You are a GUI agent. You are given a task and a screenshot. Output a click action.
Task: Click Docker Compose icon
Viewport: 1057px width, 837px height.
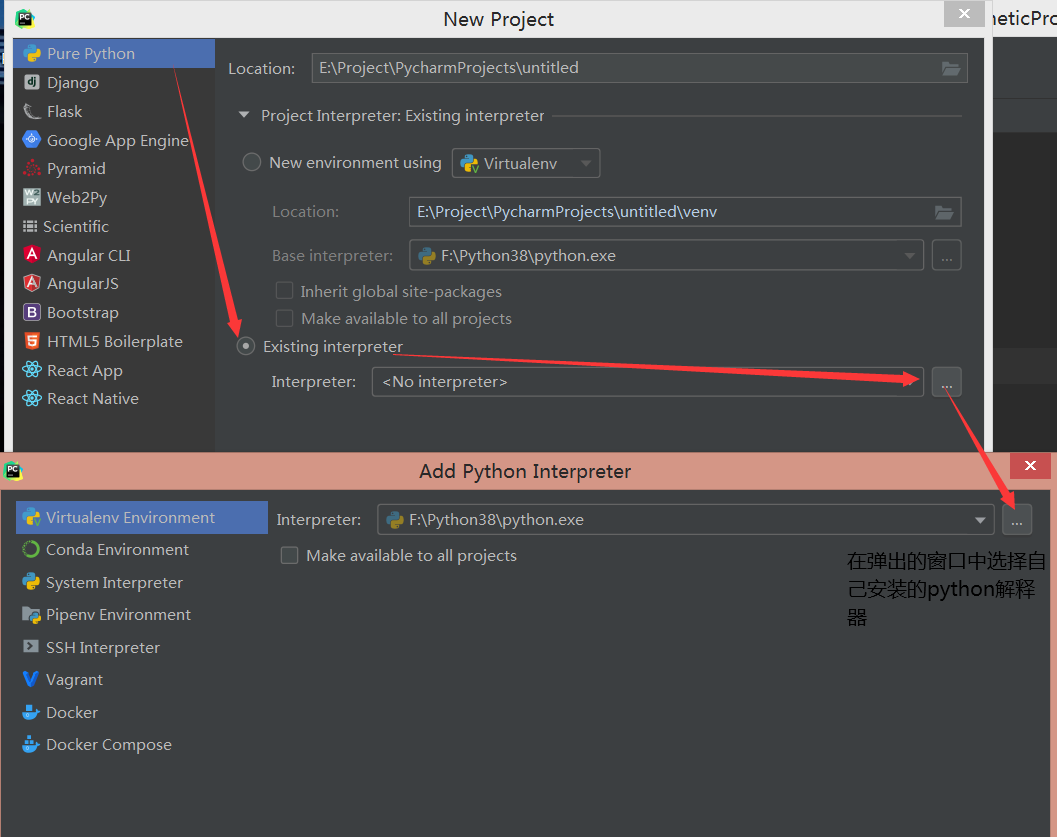tap(31, 744)
